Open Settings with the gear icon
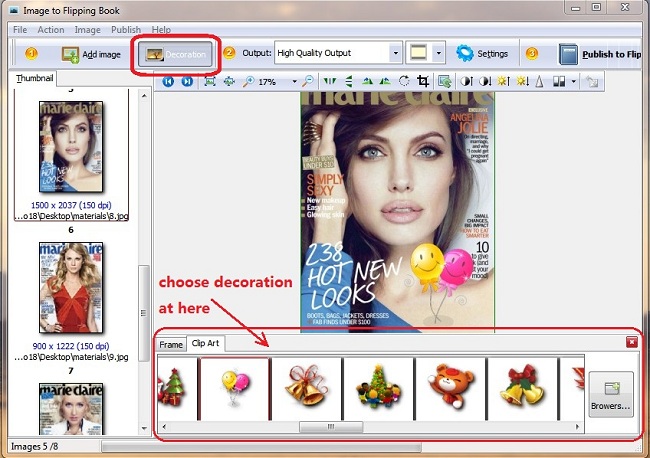This screenshot has width=650, height=458. pos(482,53)
